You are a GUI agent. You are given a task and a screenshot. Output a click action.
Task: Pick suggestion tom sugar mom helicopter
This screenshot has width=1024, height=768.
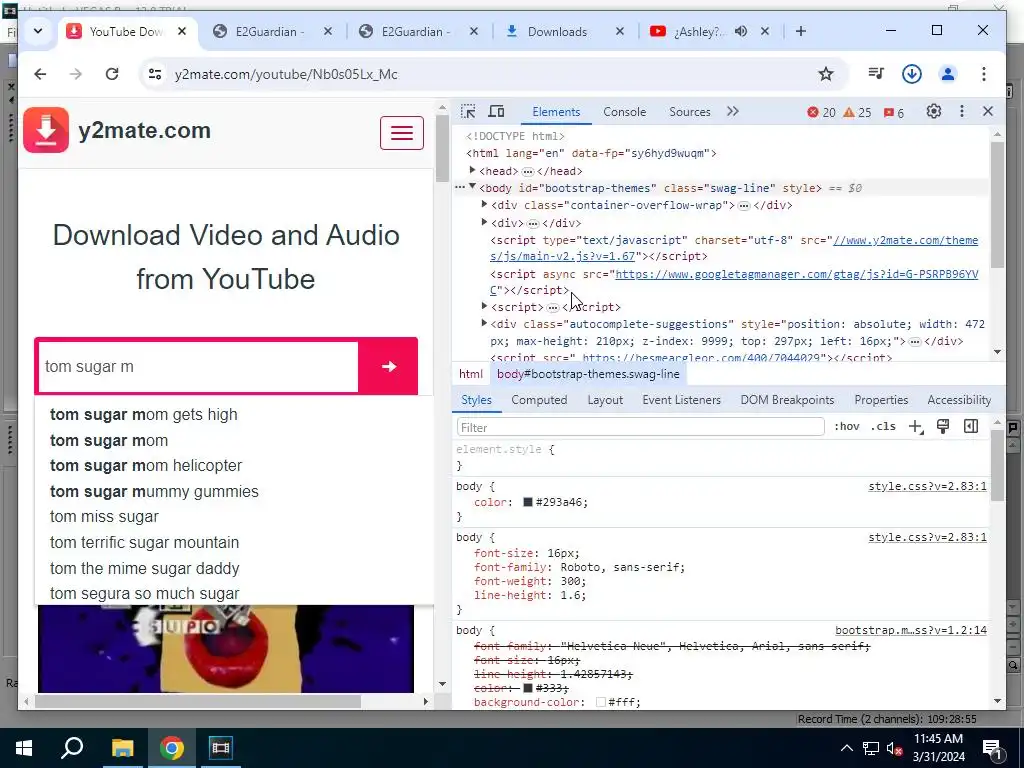click(146, 466)
